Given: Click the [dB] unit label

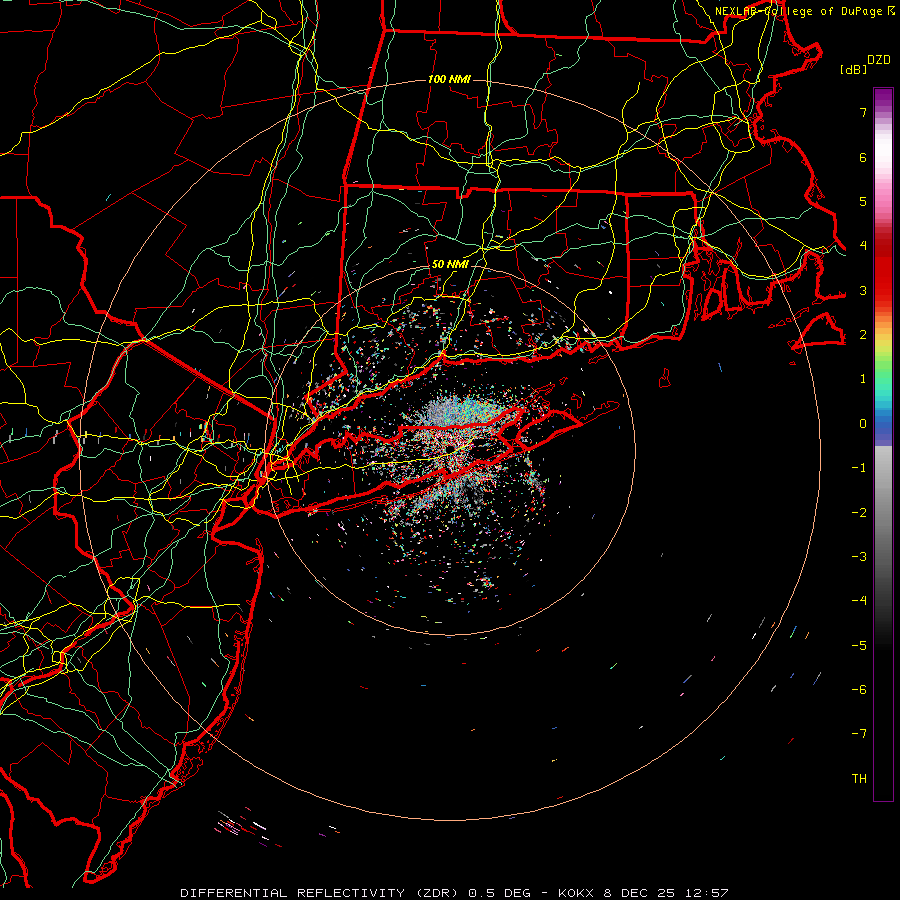Looking at the screenshot, I should [853, 69].
